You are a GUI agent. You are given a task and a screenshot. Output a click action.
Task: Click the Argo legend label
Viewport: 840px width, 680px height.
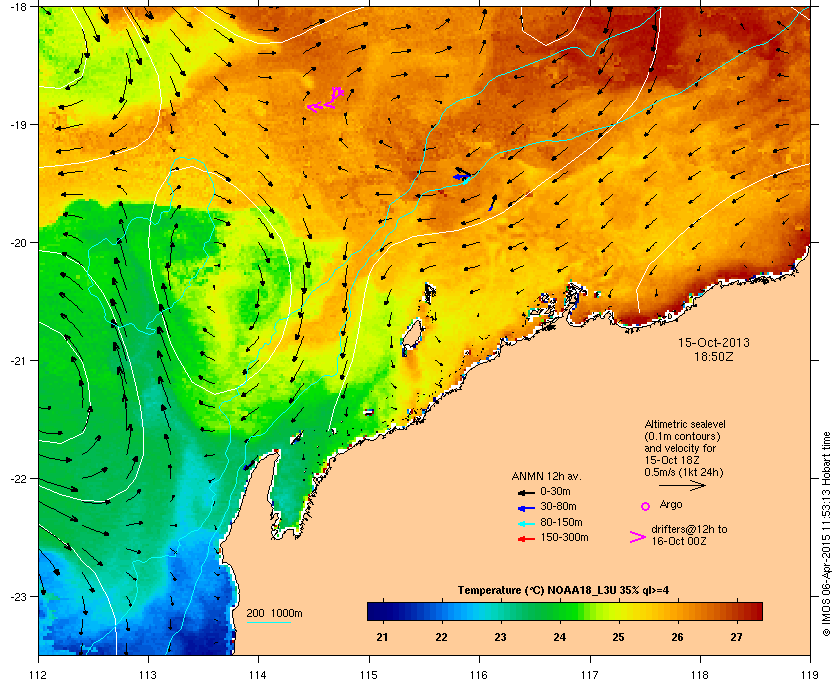coord(671,504)
